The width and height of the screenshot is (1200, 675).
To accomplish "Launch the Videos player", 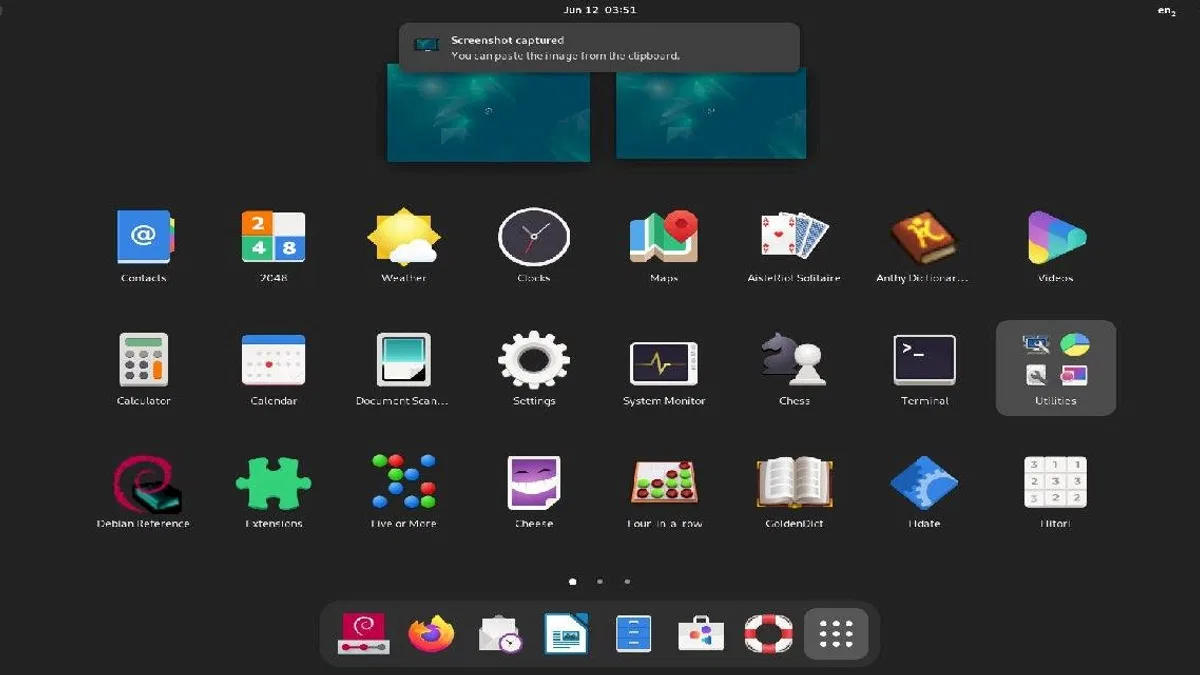I will [x=1056, y=246].
